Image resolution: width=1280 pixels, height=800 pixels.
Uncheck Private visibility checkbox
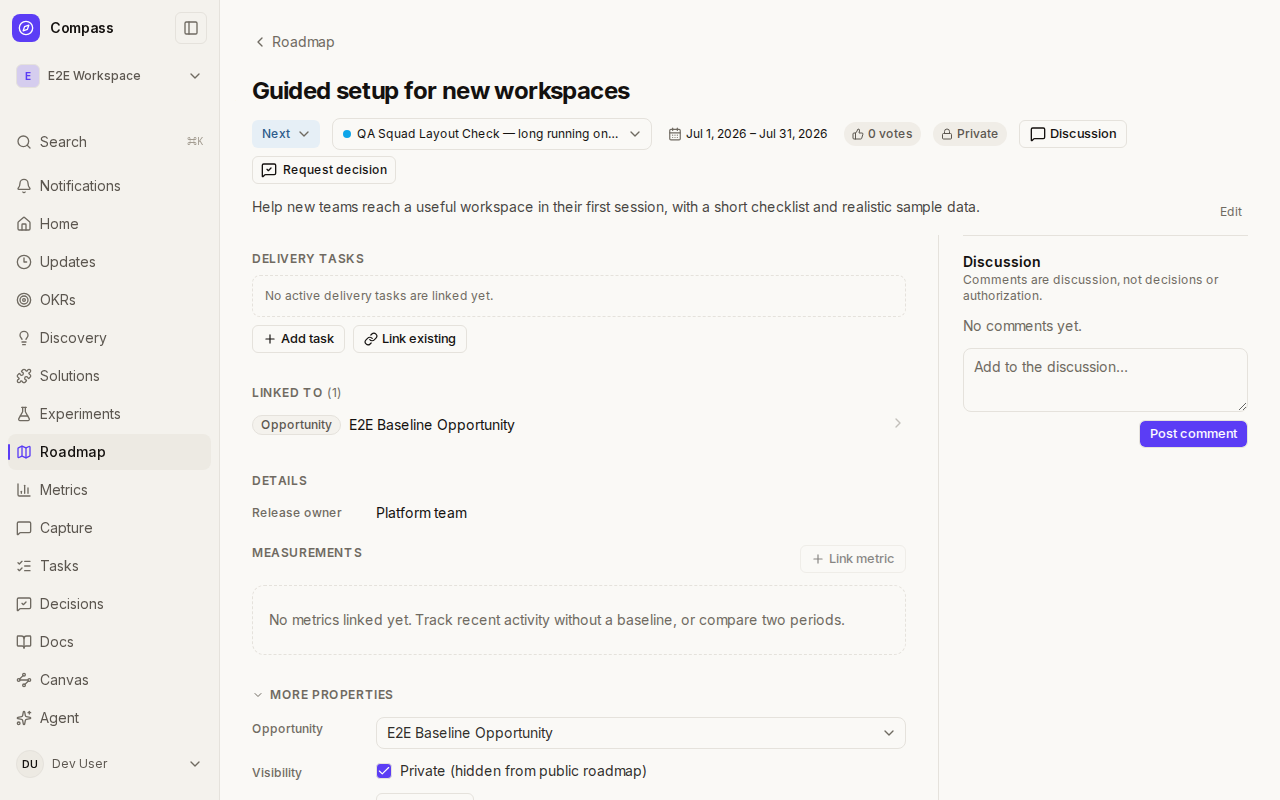[x=384, y=771]
